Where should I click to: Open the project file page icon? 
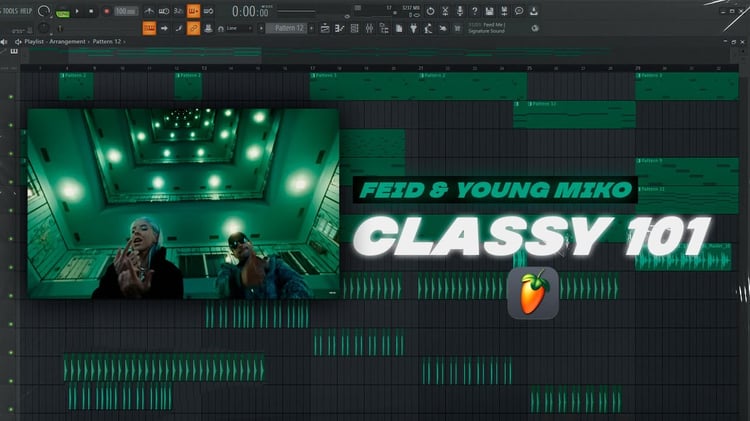point(399,29)
